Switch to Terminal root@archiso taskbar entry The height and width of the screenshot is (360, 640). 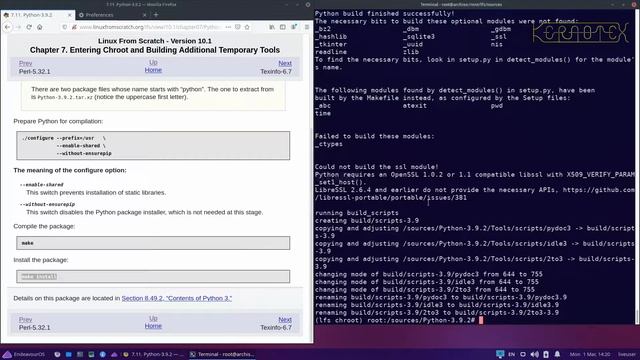click(222, 354)
